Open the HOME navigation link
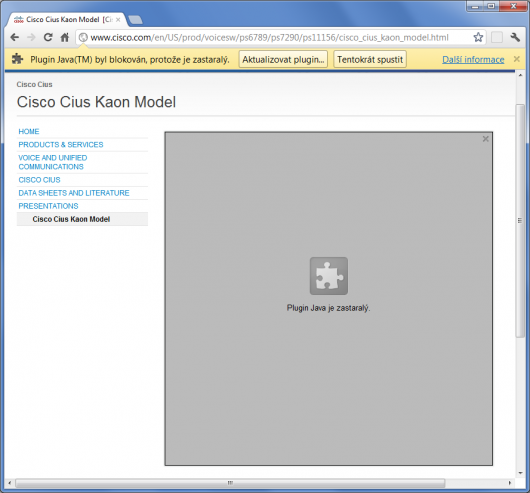Viewport: 530px width, 493px height. click(x=29, y=131)
